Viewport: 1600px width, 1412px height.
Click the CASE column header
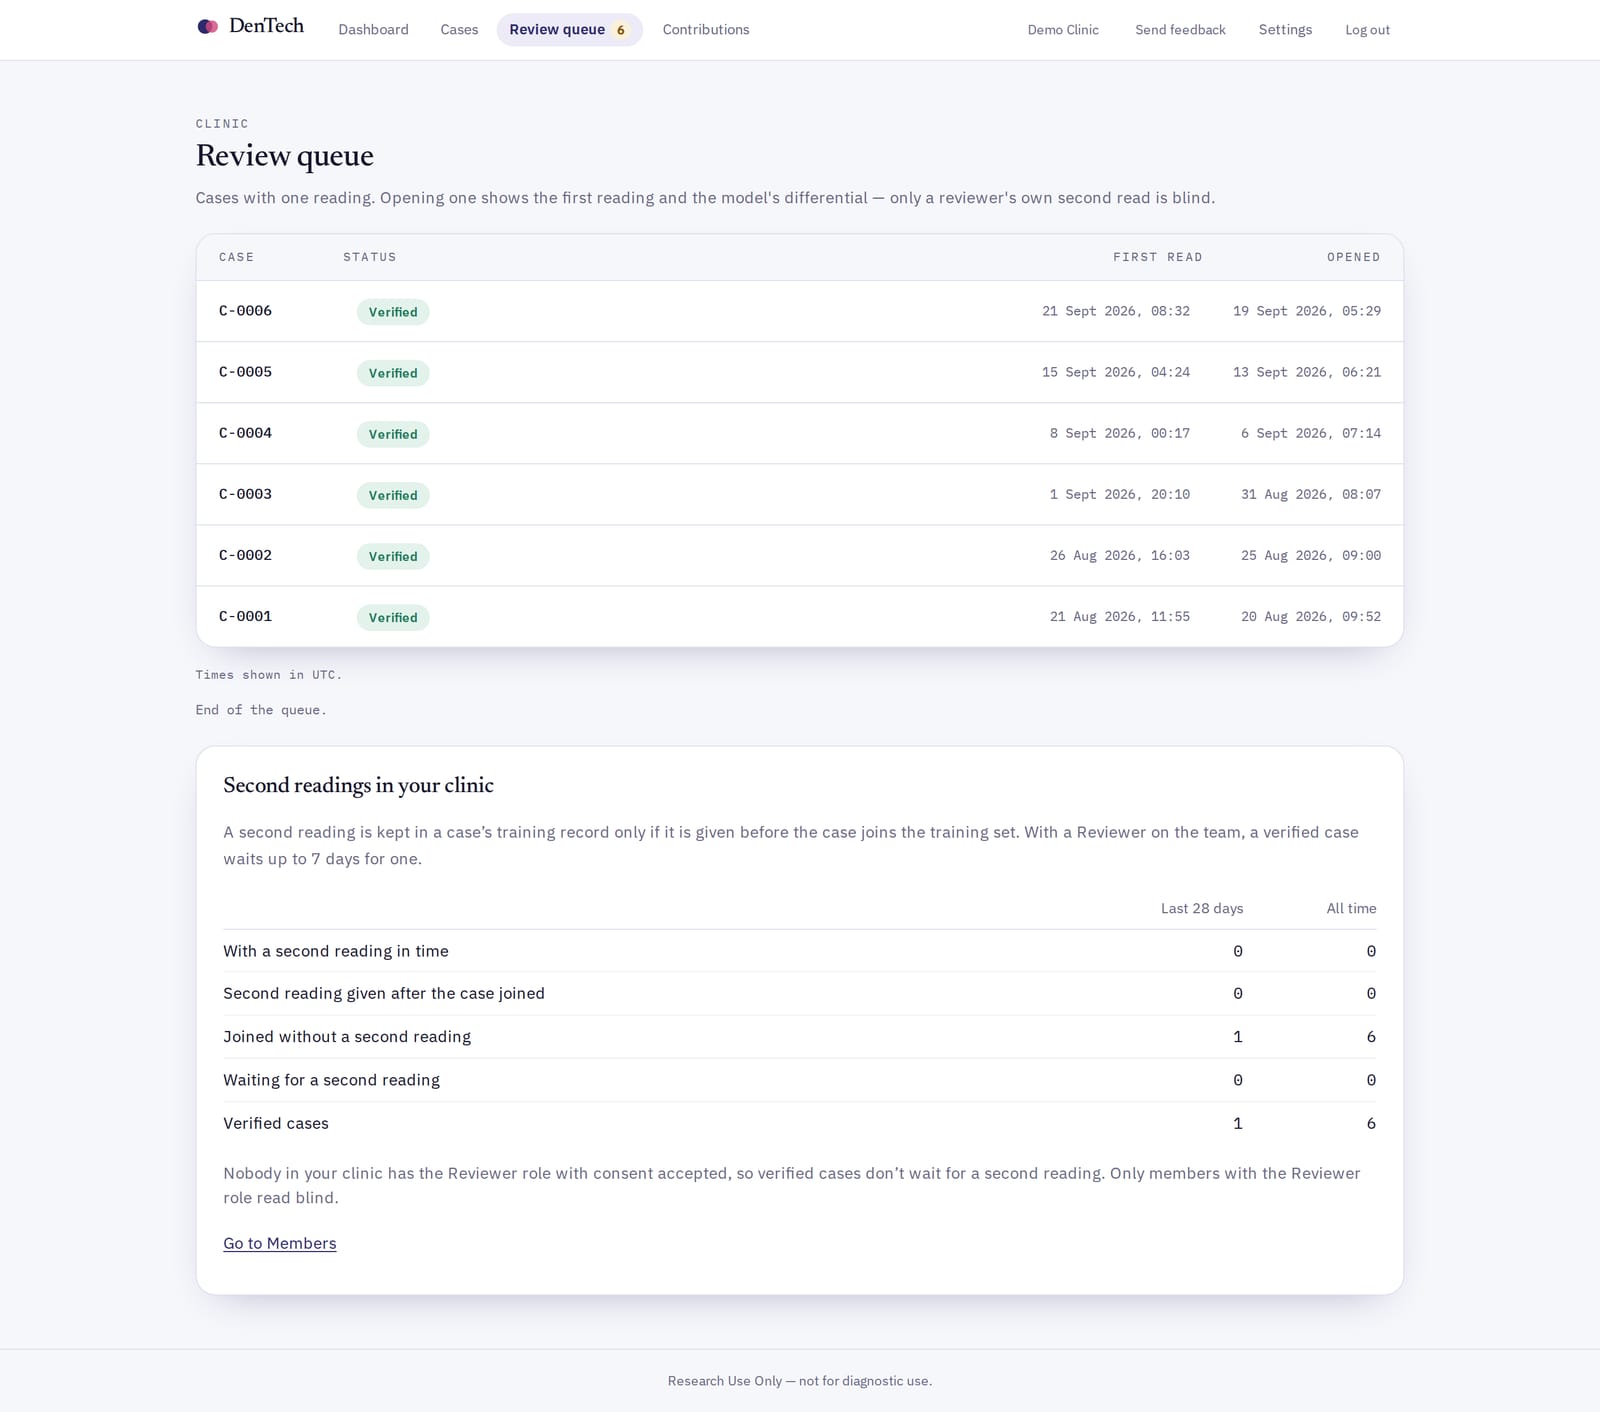click(236, 257)
